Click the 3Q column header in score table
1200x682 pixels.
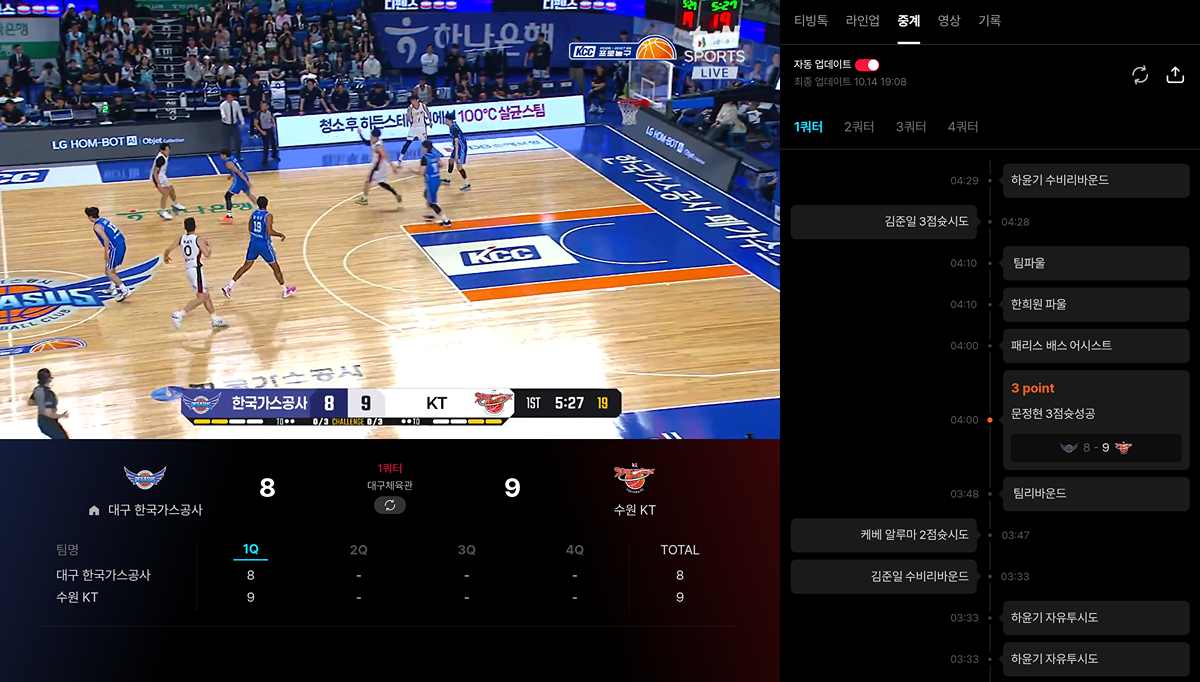click(467, 550)
